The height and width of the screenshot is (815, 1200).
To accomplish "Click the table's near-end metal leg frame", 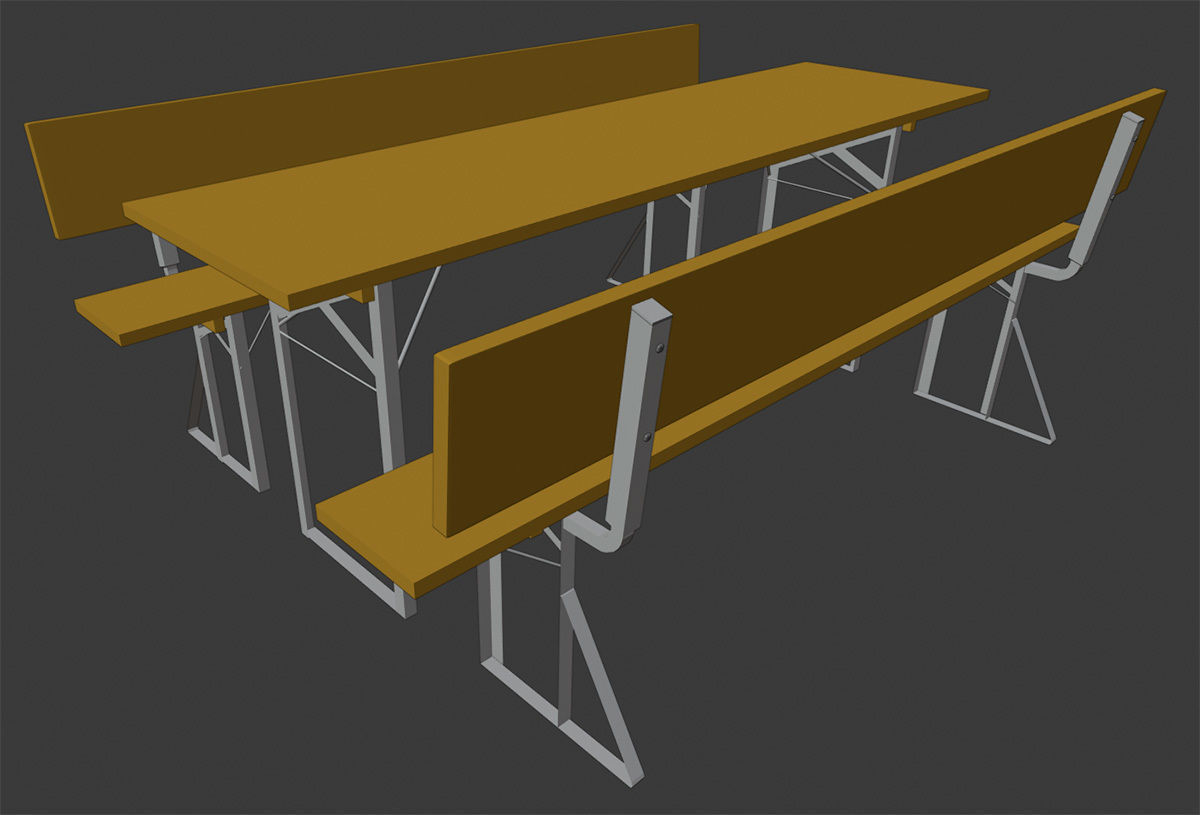I will point(345,450).
